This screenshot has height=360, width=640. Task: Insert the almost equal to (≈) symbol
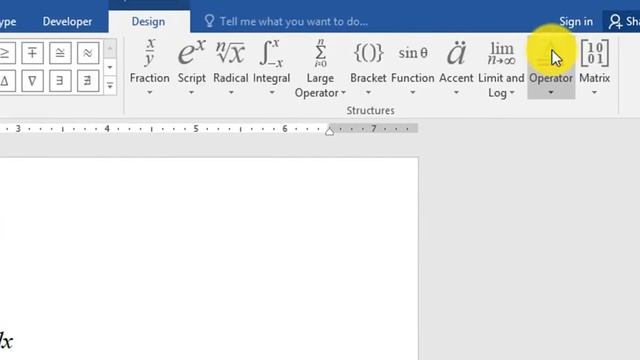[x=88, y=53]
